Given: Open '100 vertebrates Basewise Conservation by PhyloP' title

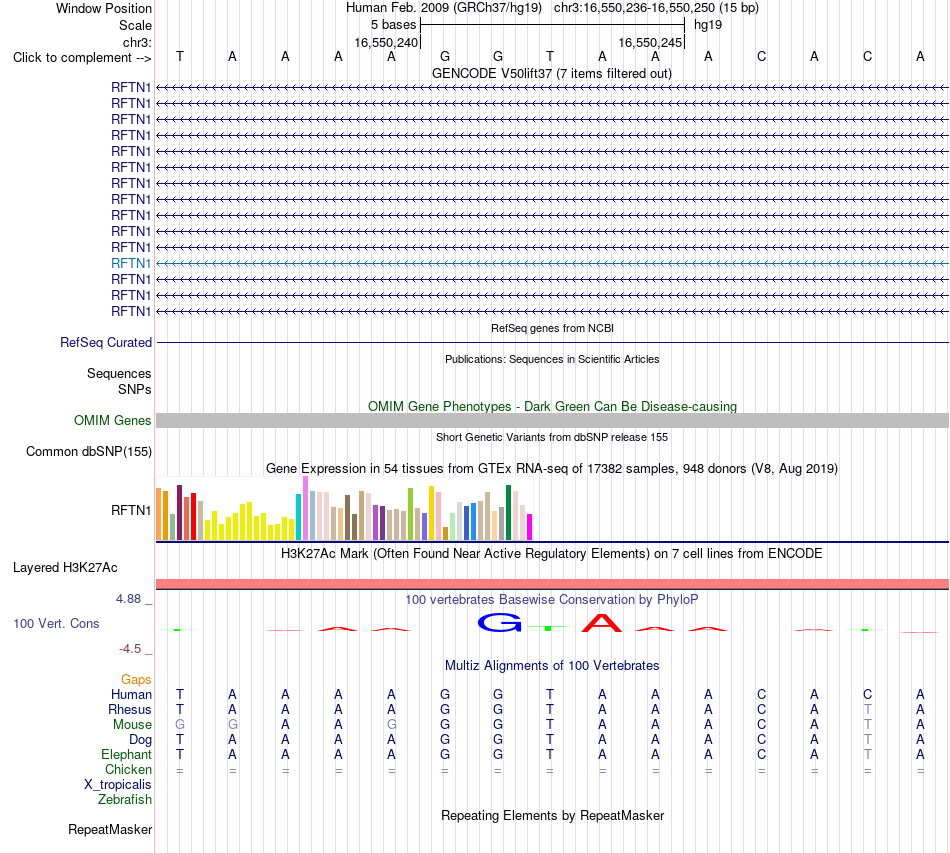Looking at the screenshot, I should point(552,600).
